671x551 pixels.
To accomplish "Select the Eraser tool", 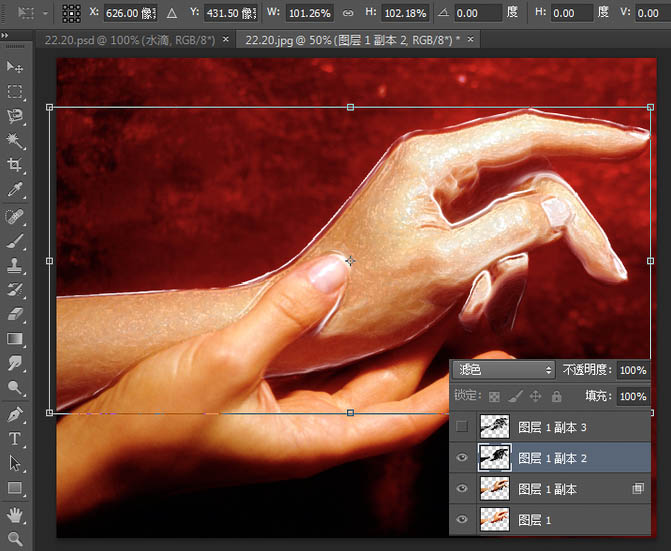I will [15, 314].
